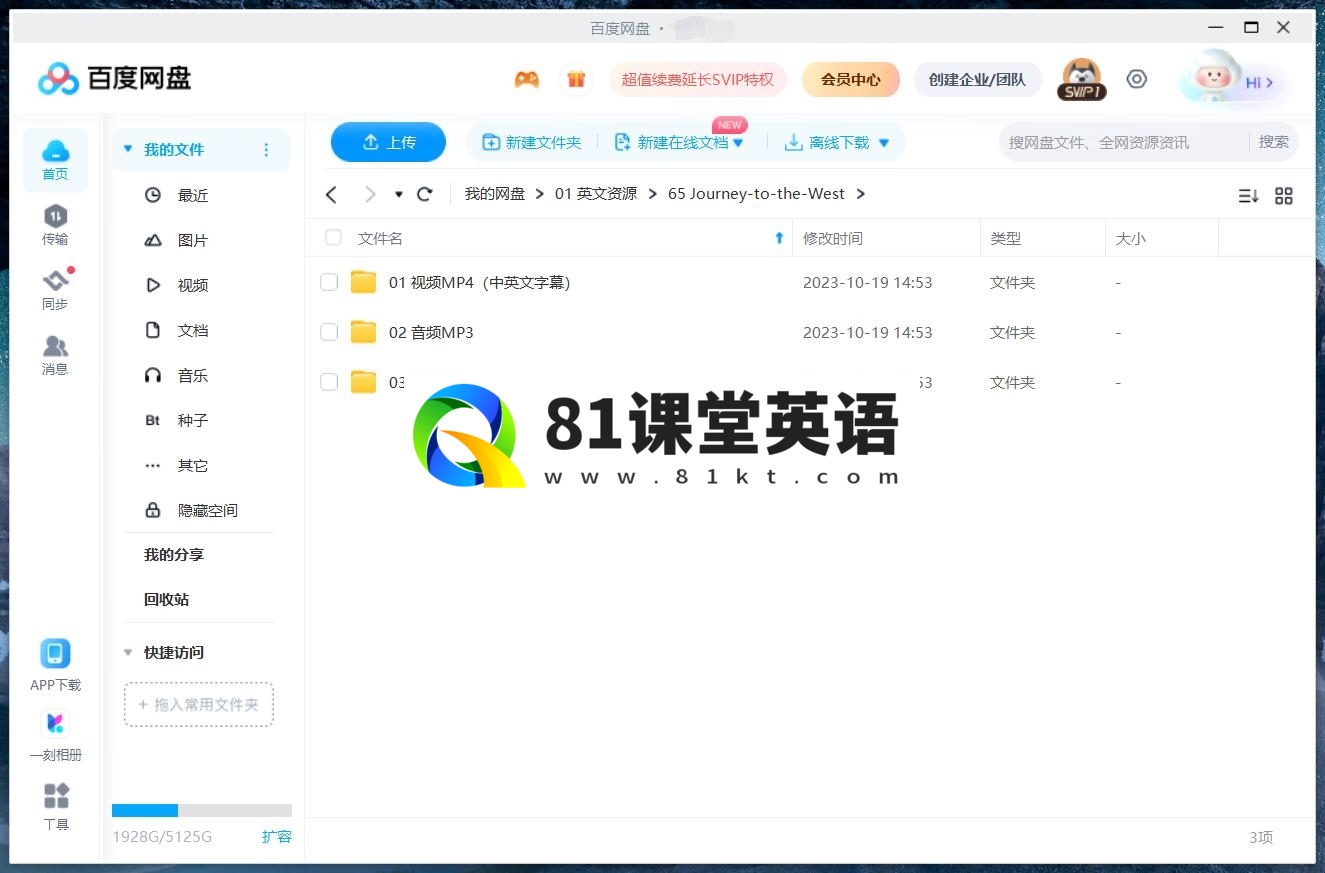Expand the chevron after 01 英文资源
This screenshot has width=1325, height=873.
pyautogui.click(x=652, y=194)
